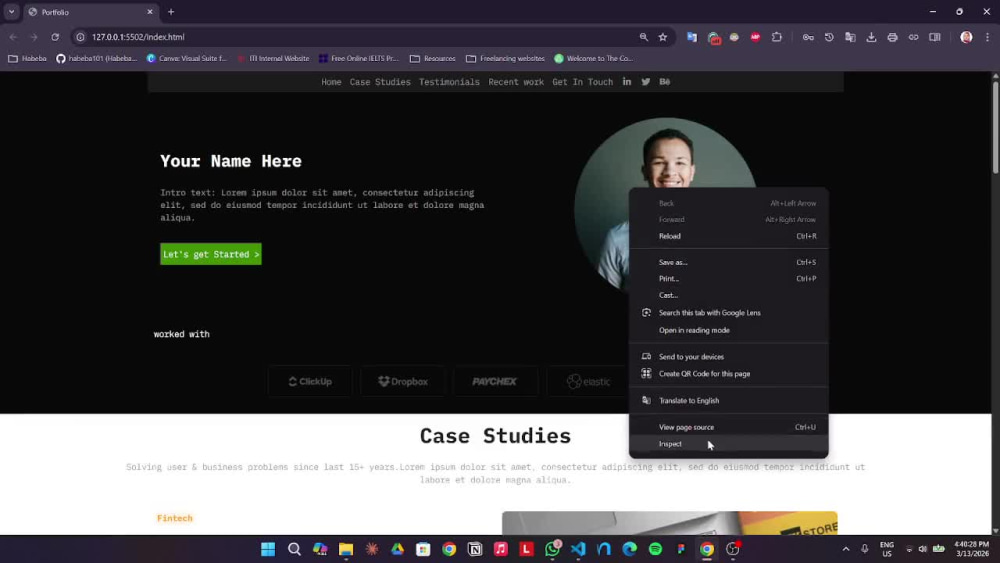Image resolution: width=1000 pixels, height=563 pixels.
Task: Click the LinkedIn icon in site navbar
Action: pyautogui.click(x=627, y=82)
